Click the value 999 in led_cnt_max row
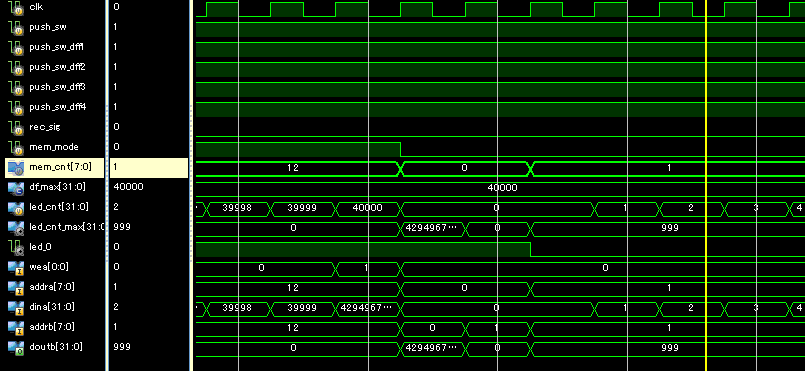This screenshot has height=371, width=805. coord(669,228)
